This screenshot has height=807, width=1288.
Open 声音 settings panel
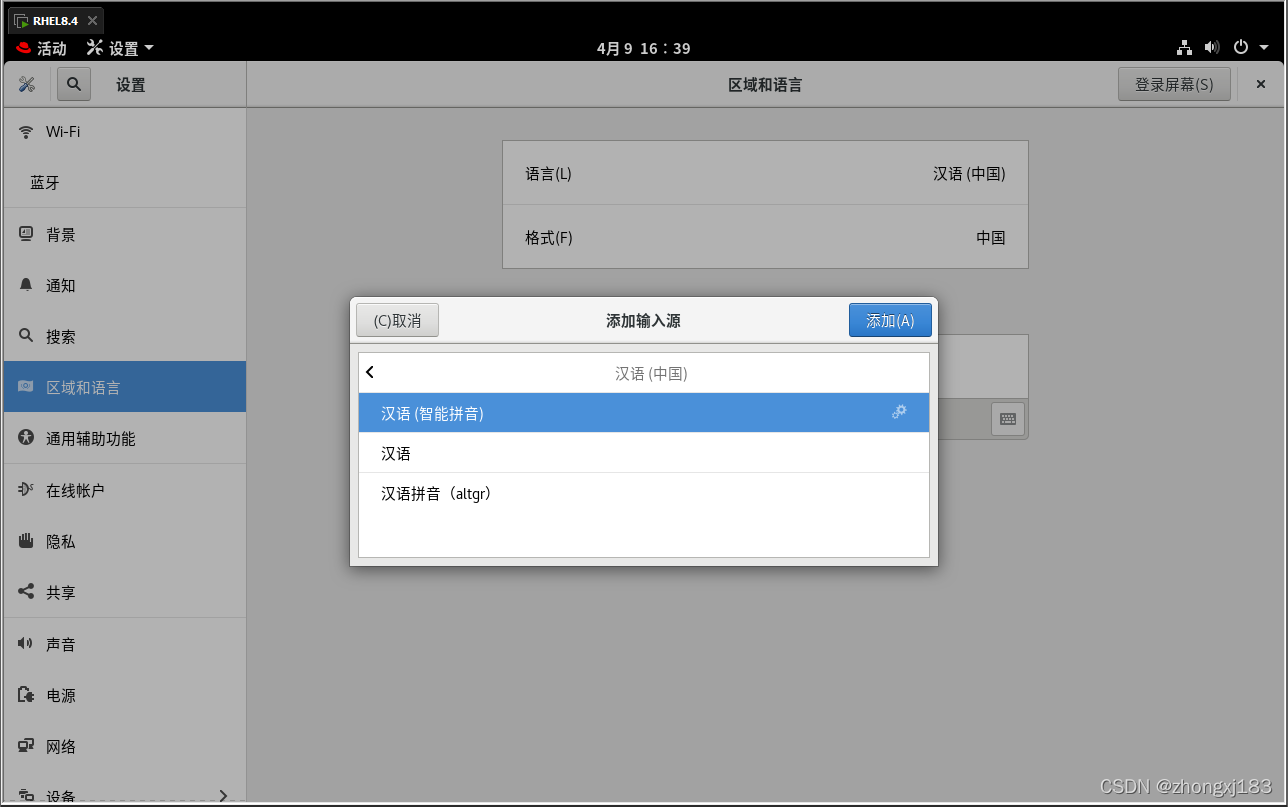coord(125,644)
